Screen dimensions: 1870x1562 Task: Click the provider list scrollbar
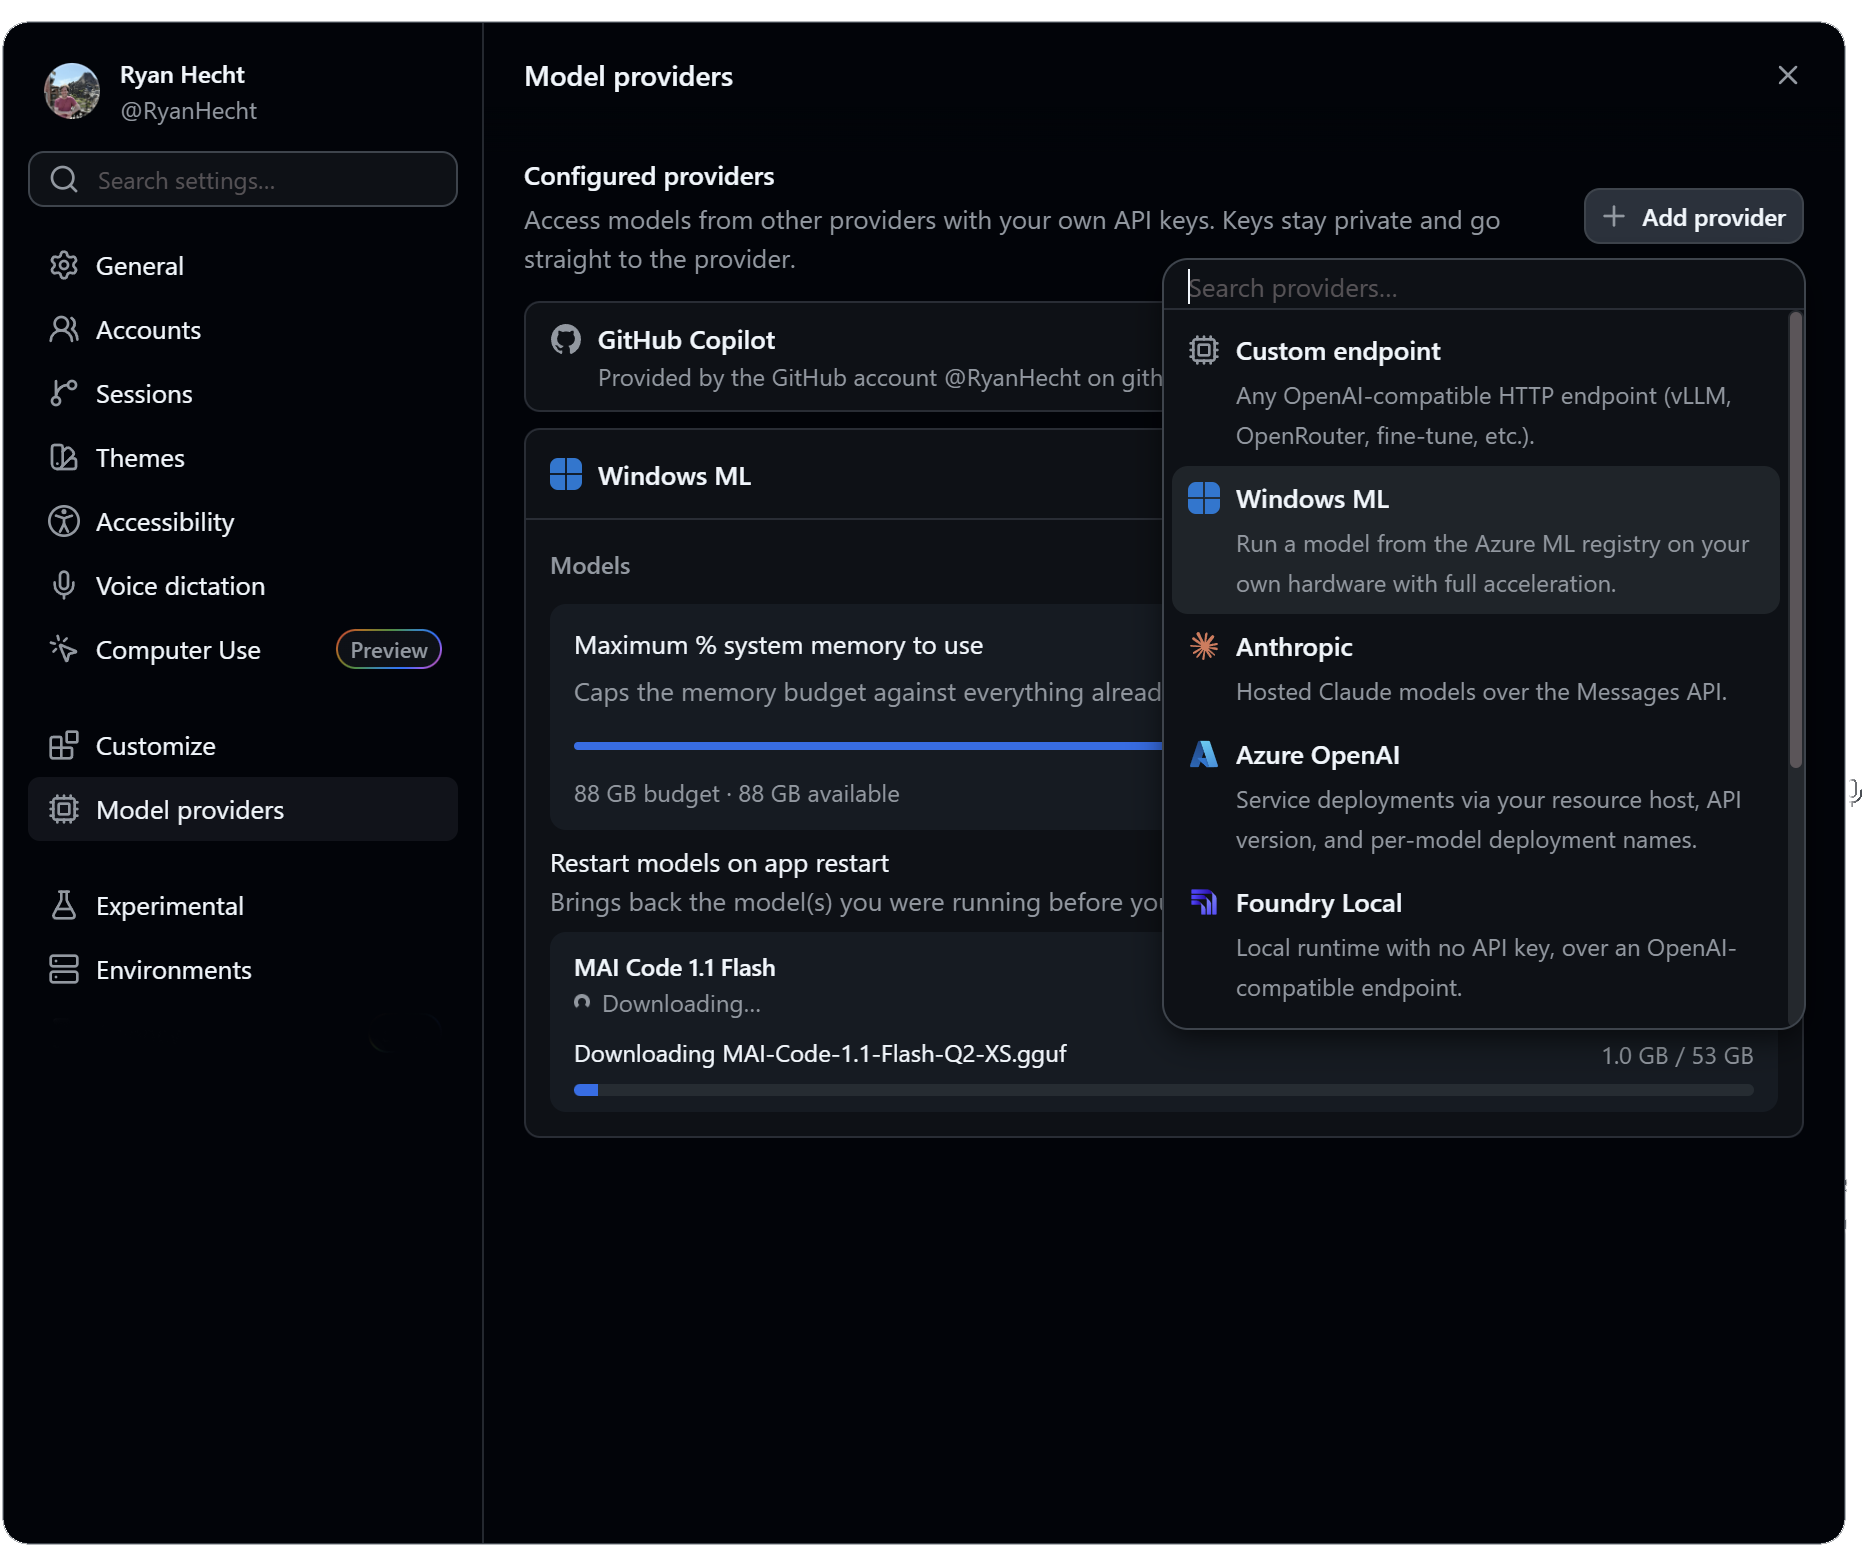coord(1795,541)
